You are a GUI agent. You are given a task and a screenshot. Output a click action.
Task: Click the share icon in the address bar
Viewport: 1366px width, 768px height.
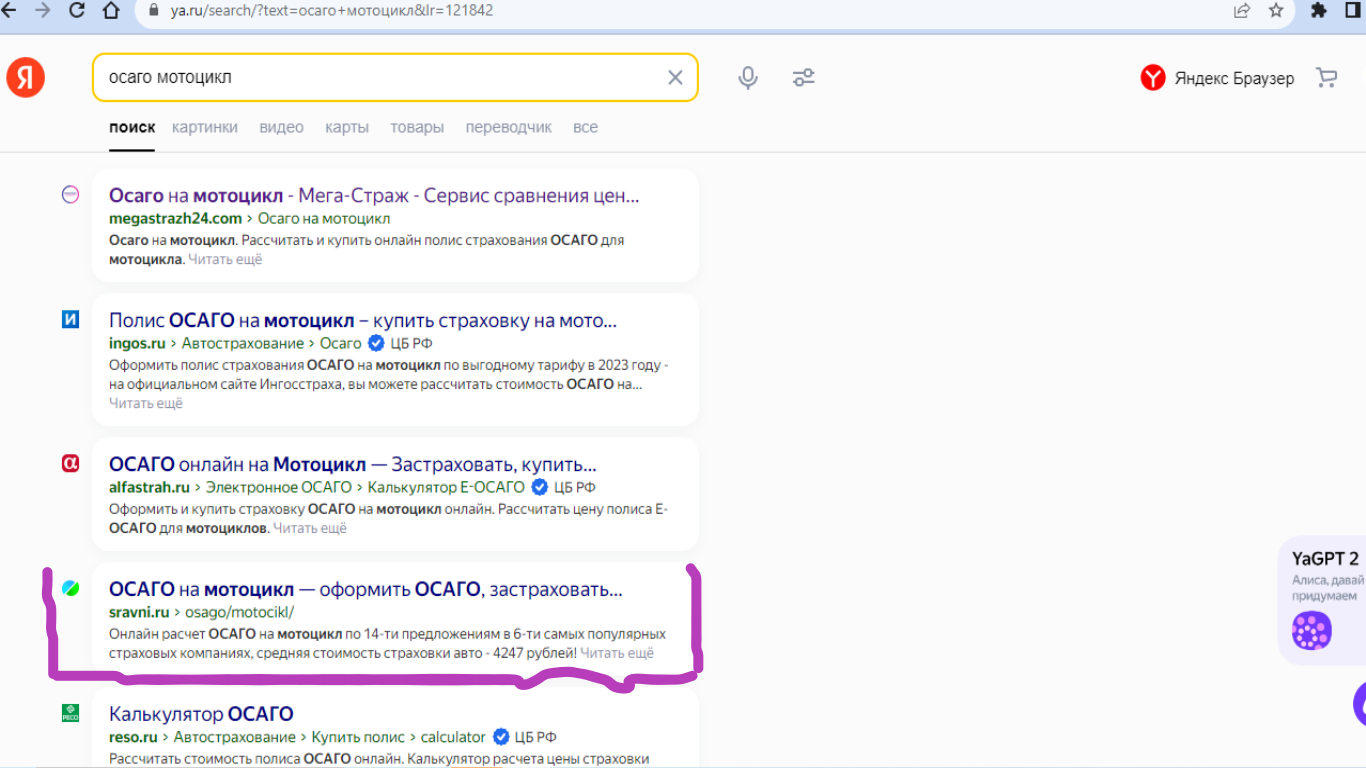tap(1242, 11)
